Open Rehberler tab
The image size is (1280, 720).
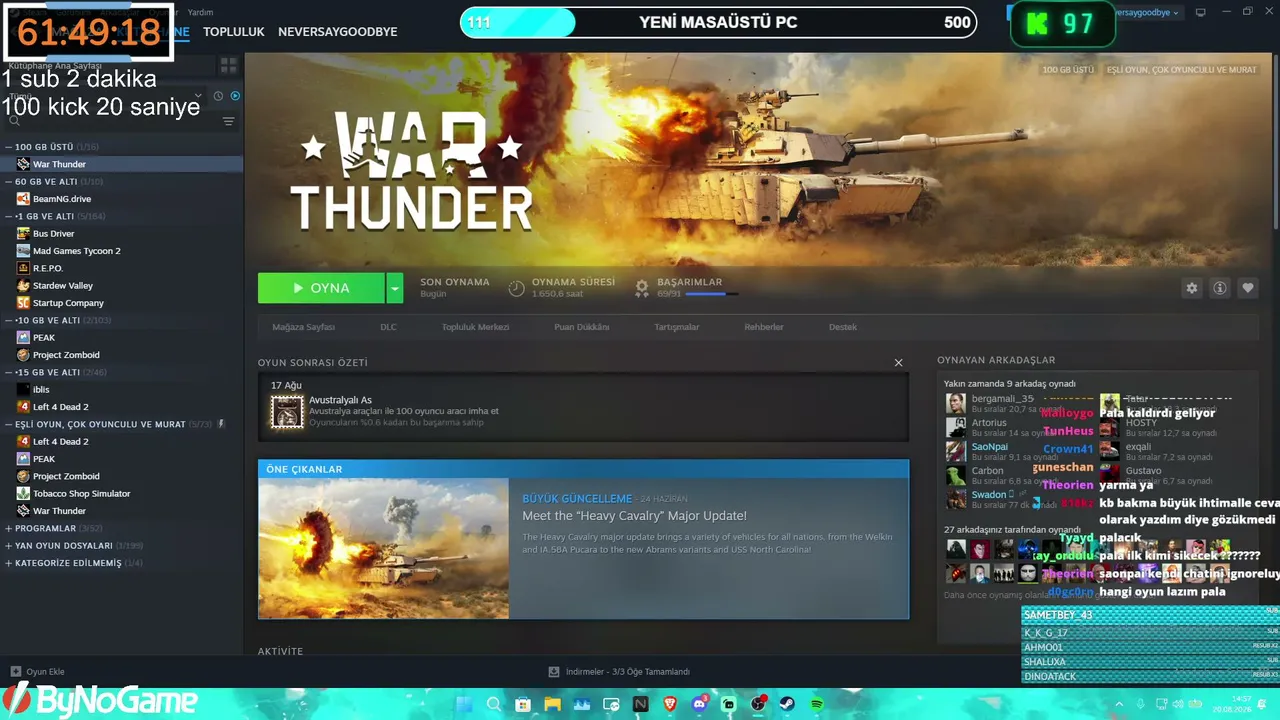[764, 327]
